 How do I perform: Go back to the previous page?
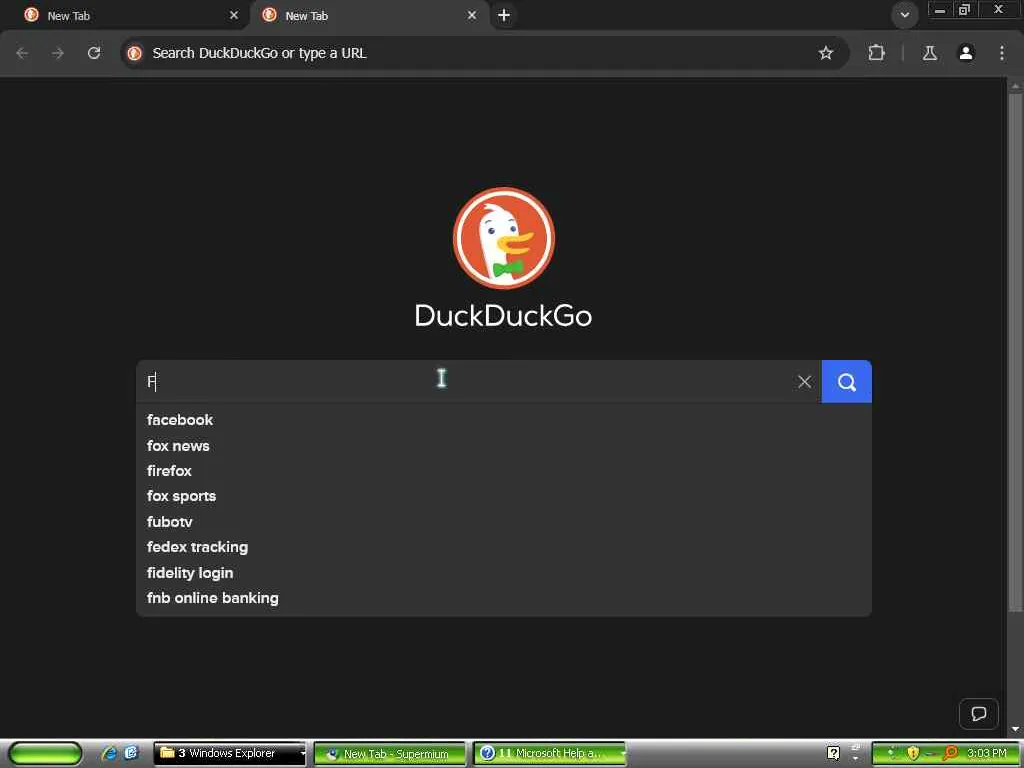[22, 53]
